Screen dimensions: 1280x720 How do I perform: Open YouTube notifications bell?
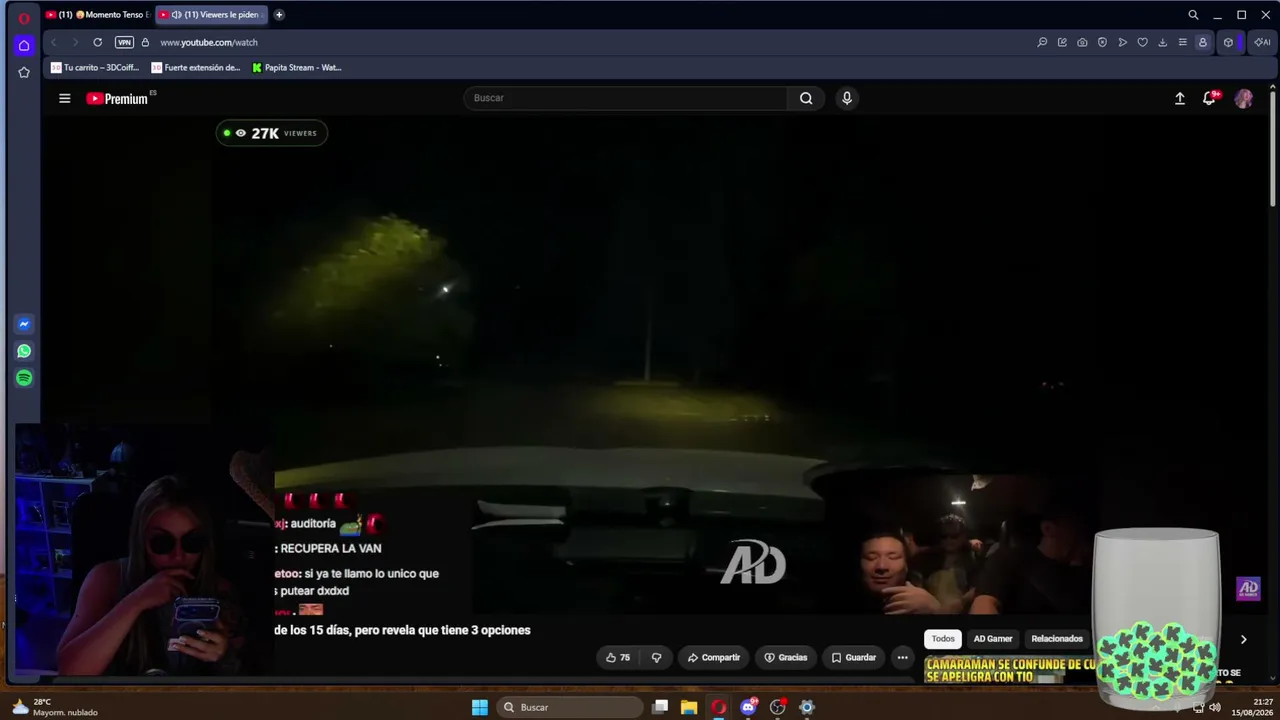click(1209, 98)
